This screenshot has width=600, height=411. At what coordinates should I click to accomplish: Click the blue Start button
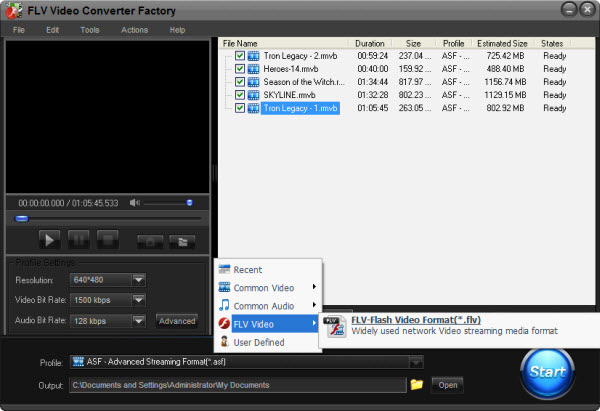pyautogui.click(x=548, y=372)
